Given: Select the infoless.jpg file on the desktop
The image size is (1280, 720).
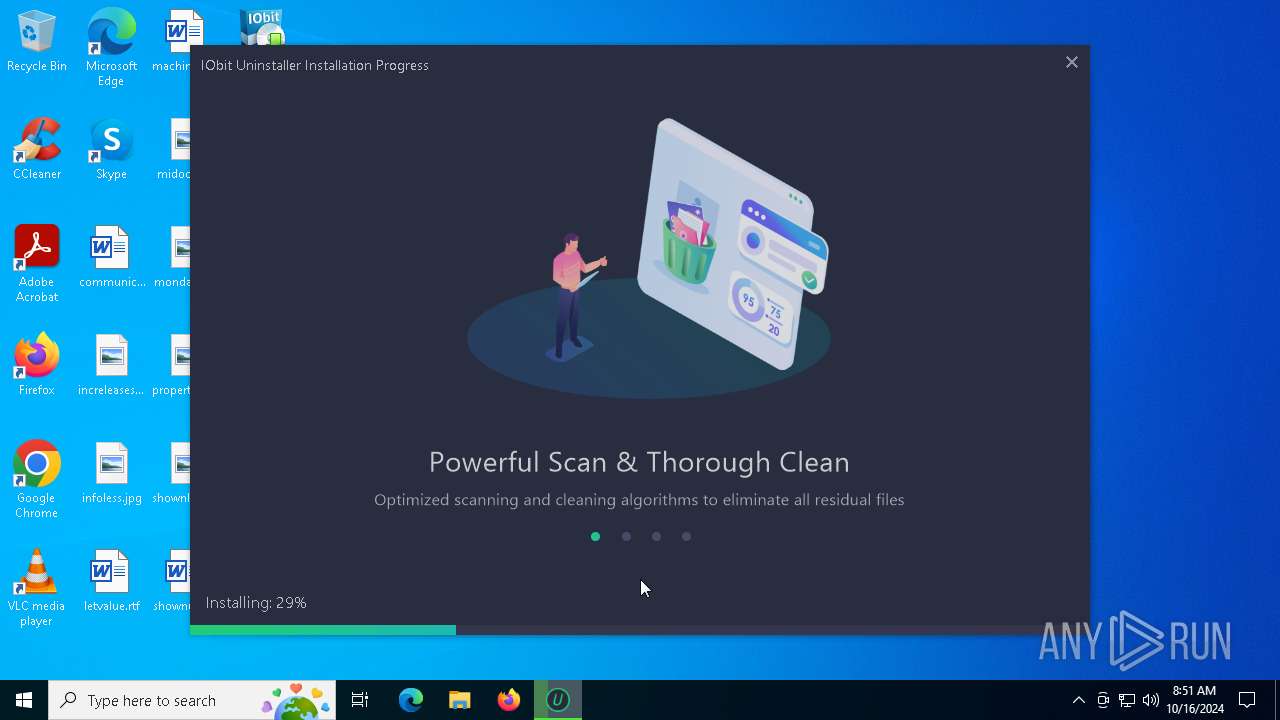Looking at the screenshot, I should tap(111, 474).
